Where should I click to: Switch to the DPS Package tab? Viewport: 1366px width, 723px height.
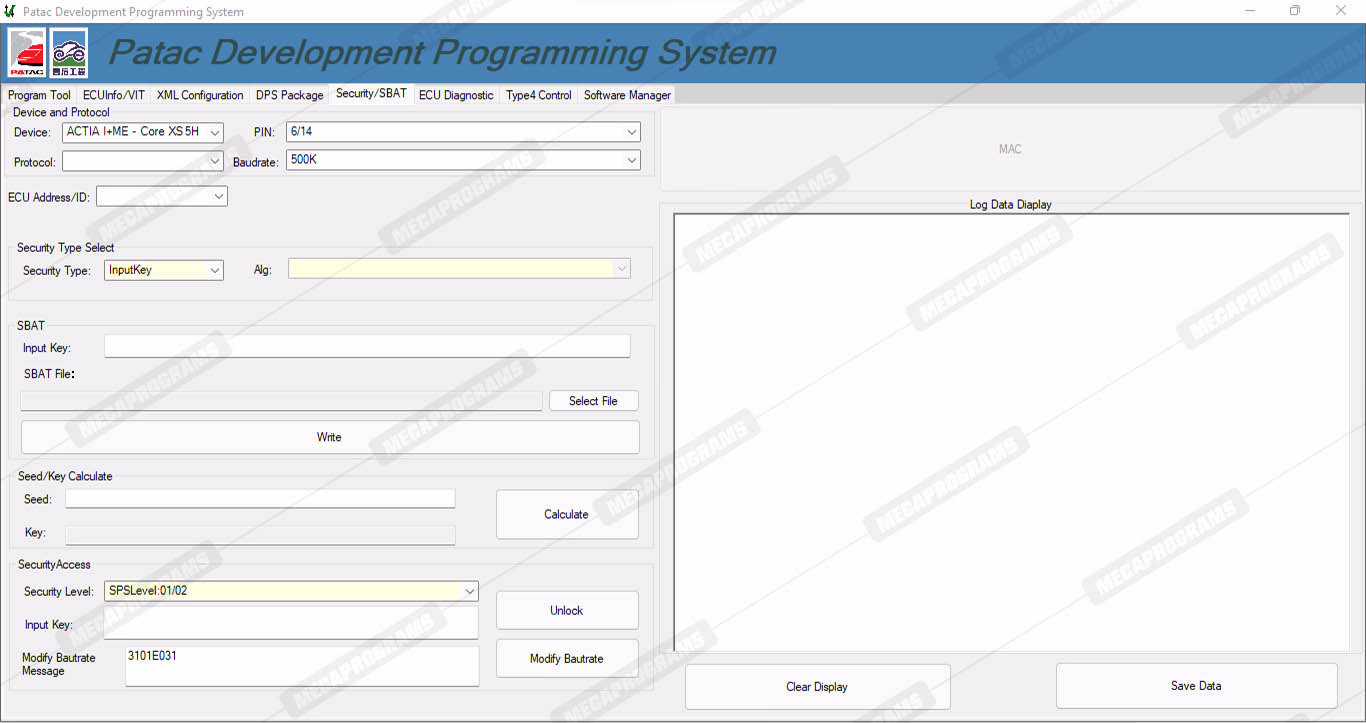tap(290, 95)
